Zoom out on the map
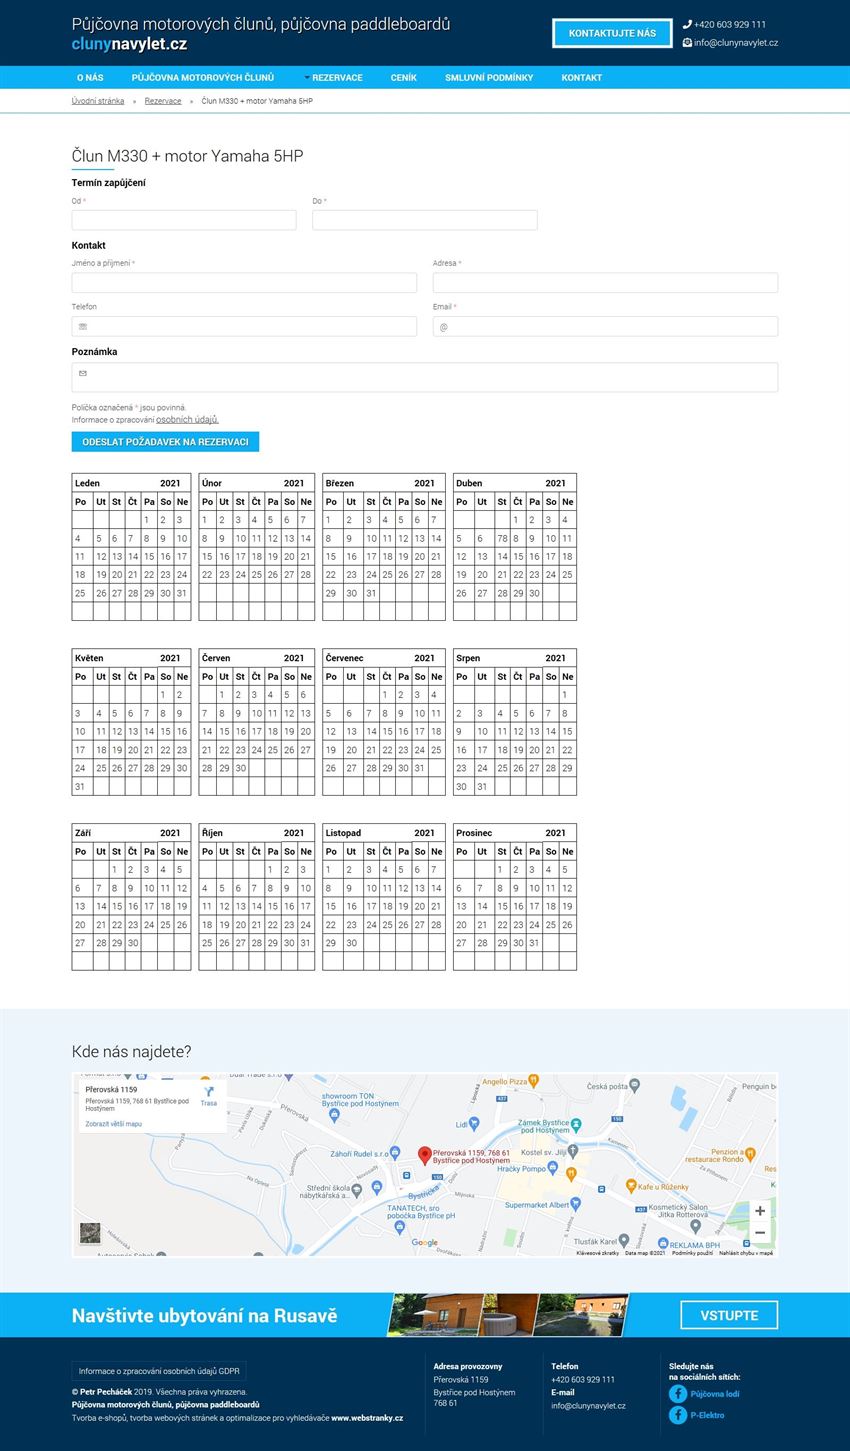 [759, 1233]
